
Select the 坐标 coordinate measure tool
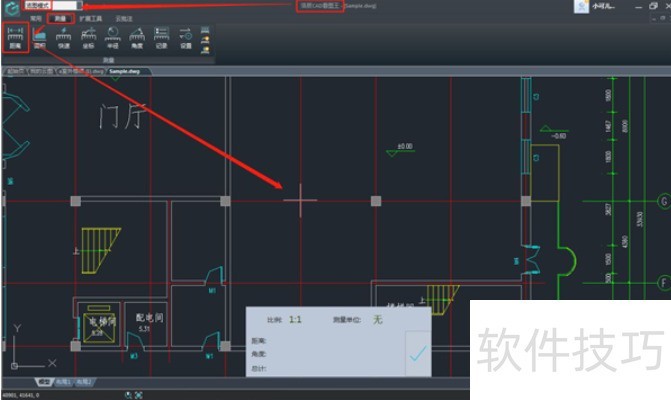coord(88,38)
